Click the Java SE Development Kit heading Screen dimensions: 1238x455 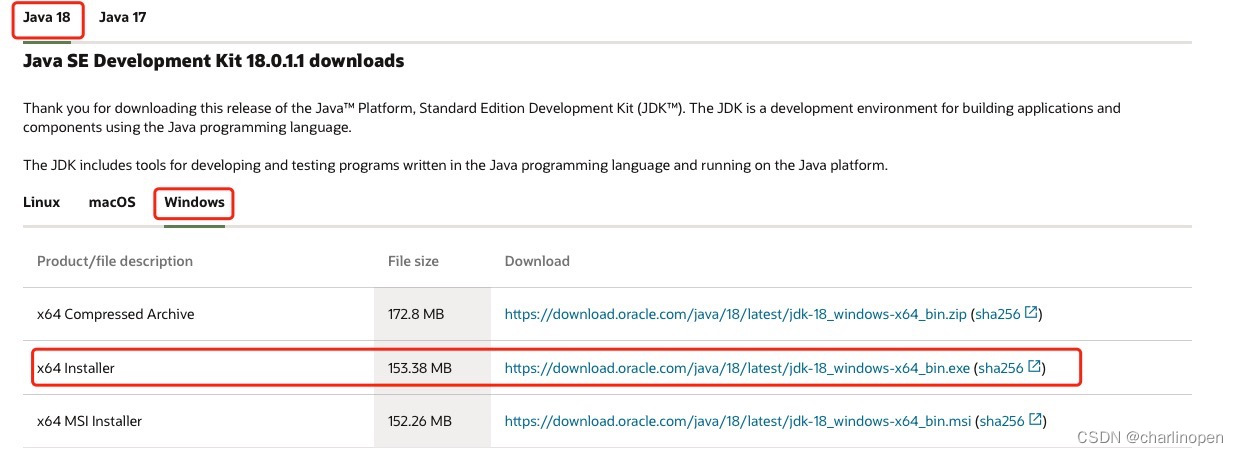(x=213, y=62)
